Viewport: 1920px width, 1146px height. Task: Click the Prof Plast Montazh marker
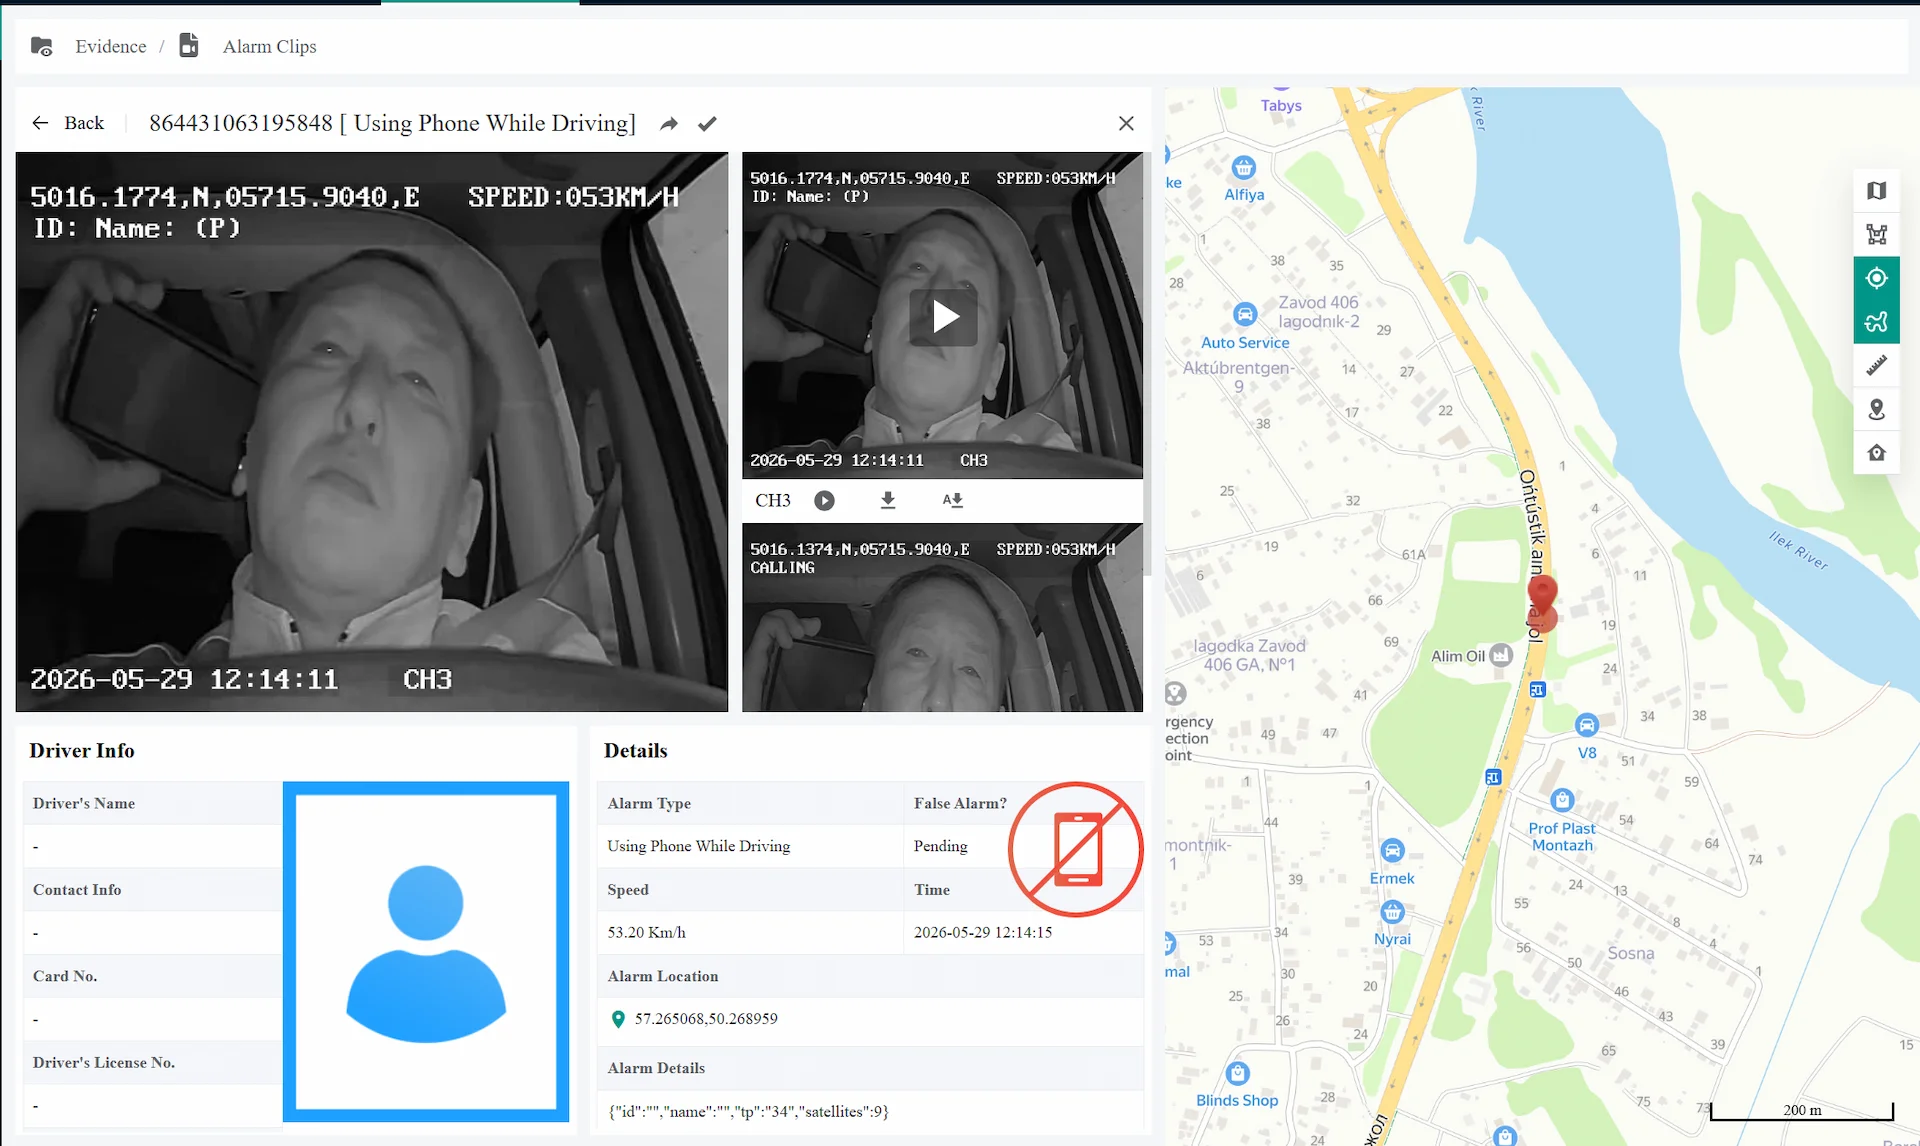tap(1562, 800)
